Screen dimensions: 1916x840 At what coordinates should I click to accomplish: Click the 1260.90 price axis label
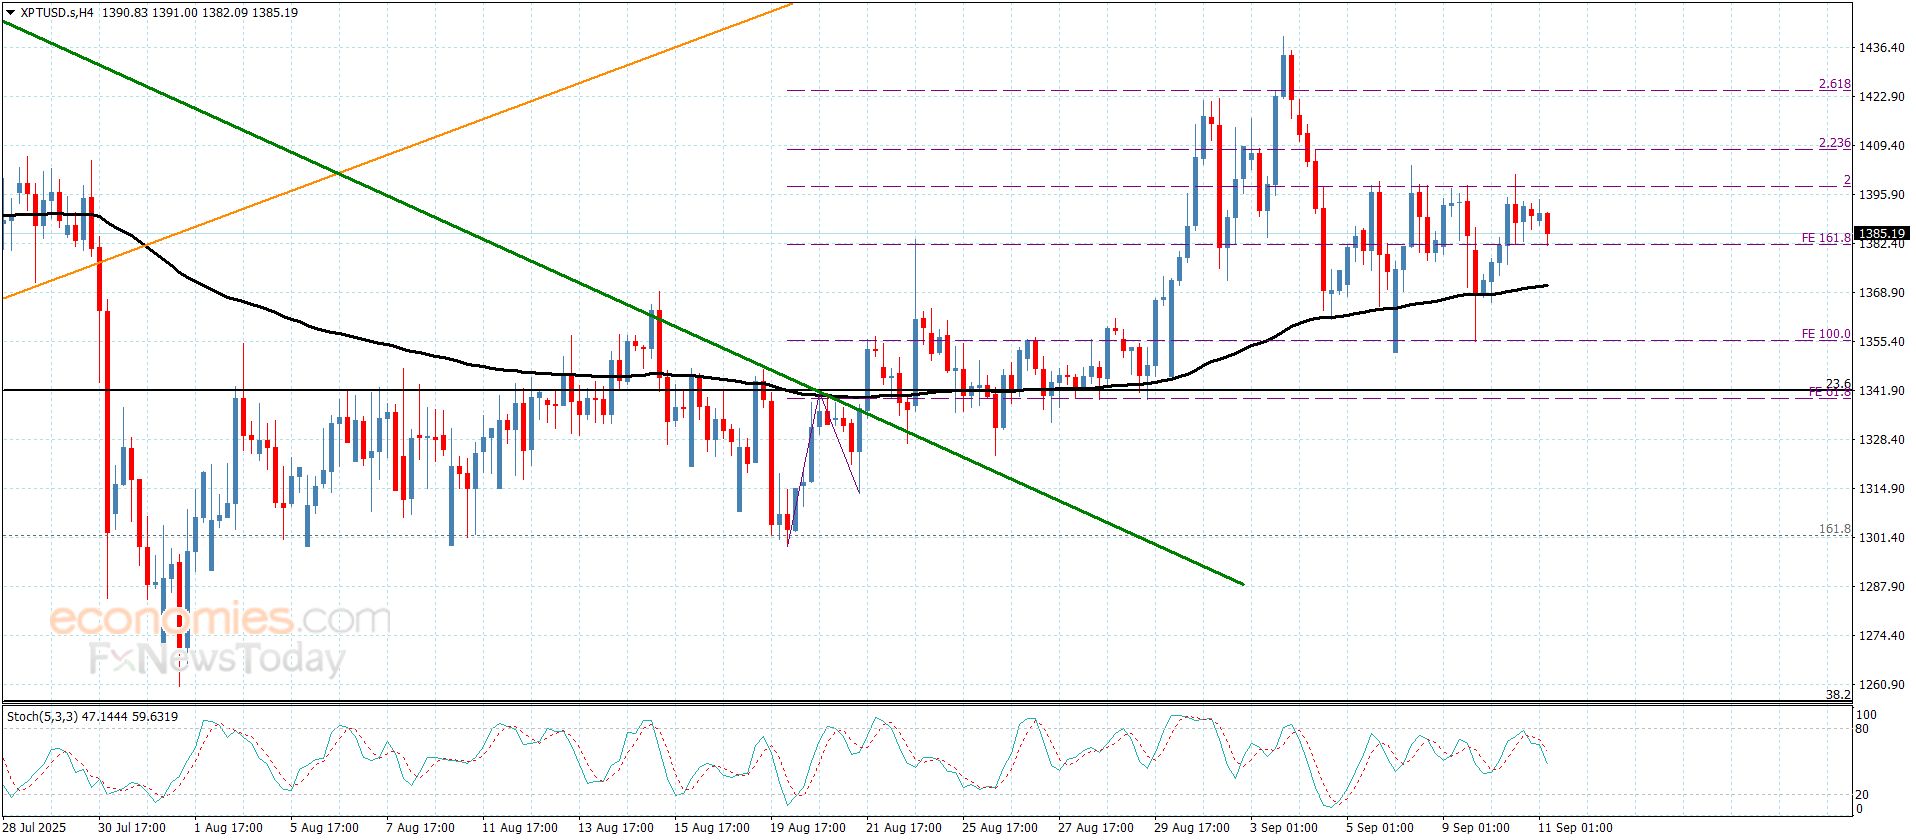pyautogui.click(x=1881, y=685)
